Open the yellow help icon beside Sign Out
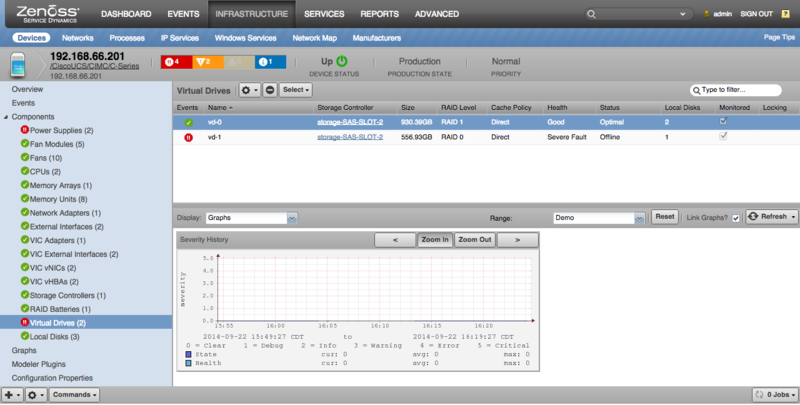 pyautogui.click(x=786, y=14)
